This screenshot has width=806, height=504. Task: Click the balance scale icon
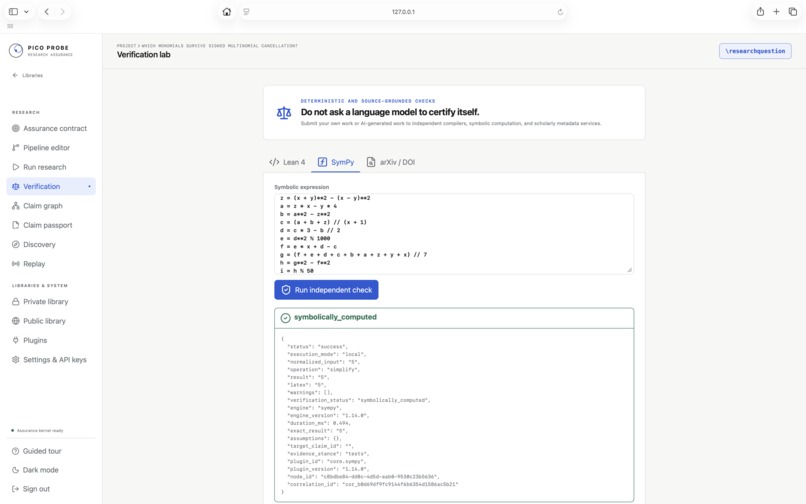click(284, 113)
